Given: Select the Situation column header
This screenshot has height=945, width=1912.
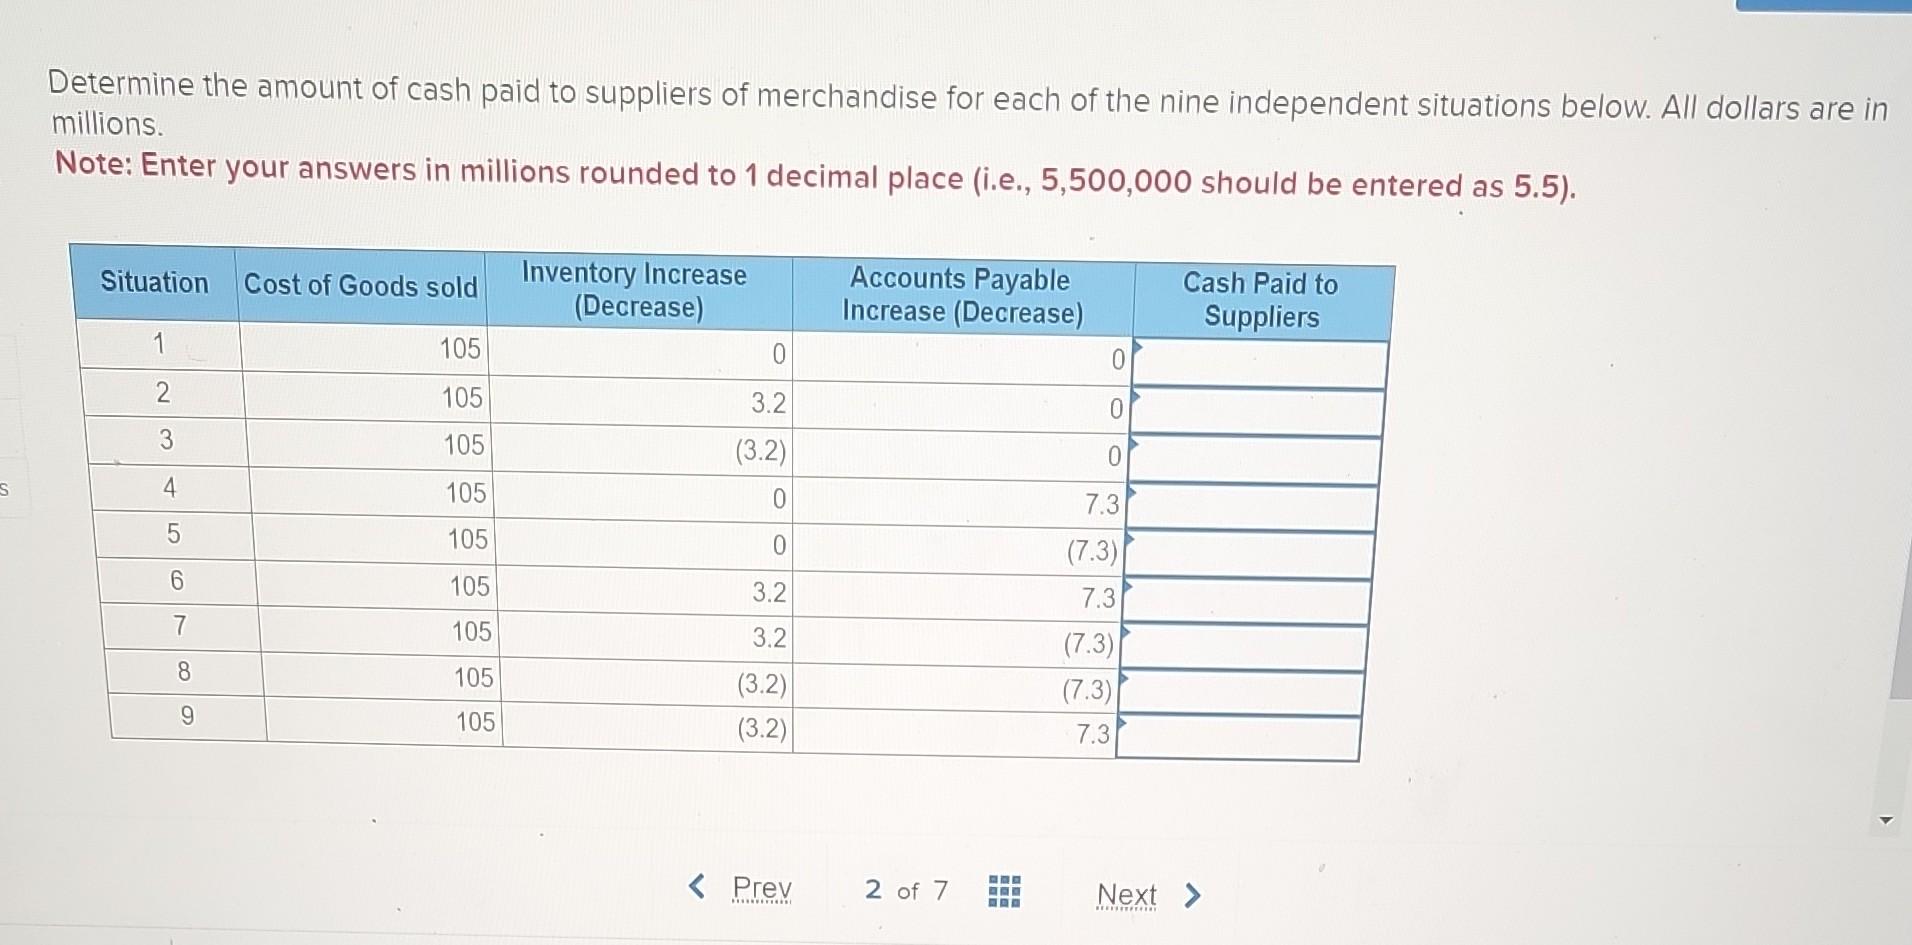Looking at the screenshot, I should click(x=152, y=283).
